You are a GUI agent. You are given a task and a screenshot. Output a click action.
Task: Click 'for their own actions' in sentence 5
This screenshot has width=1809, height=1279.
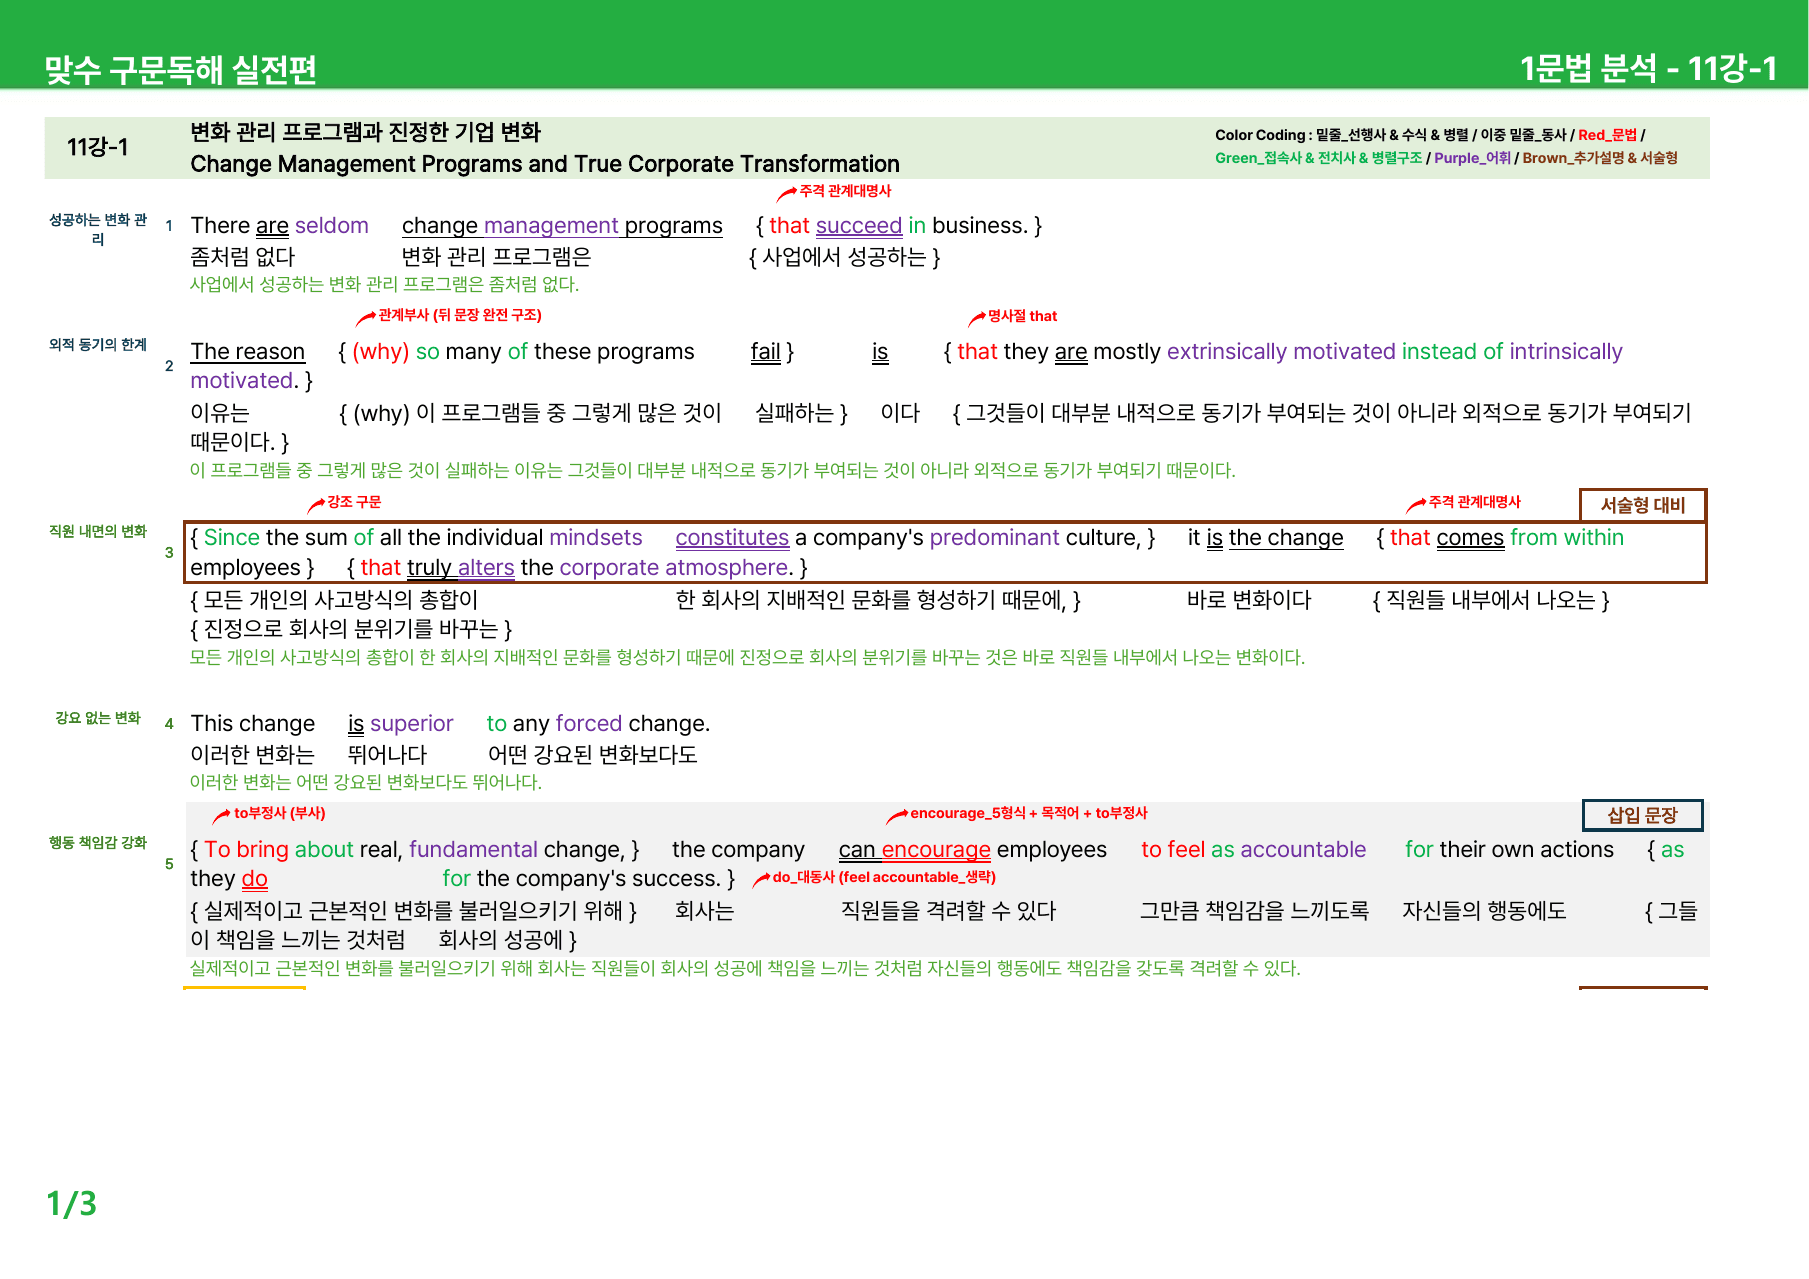pyautogui.click(x=1510, y=850)
